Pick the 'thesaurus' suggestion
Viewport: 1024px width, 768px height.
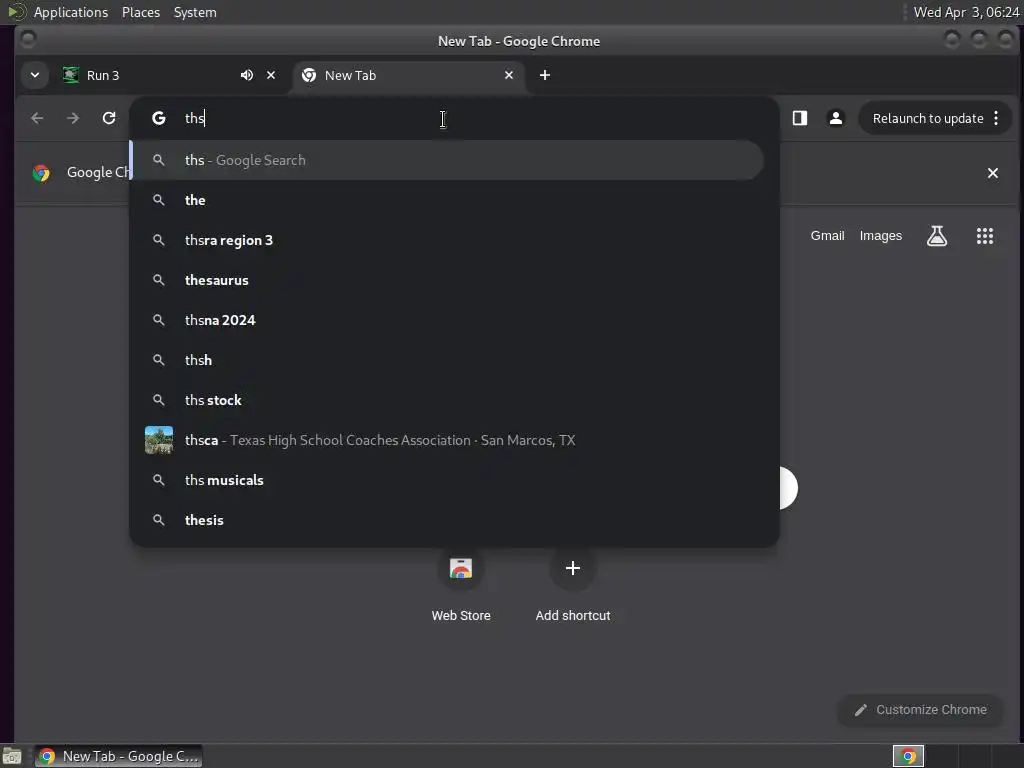click(x=447, y=280)
